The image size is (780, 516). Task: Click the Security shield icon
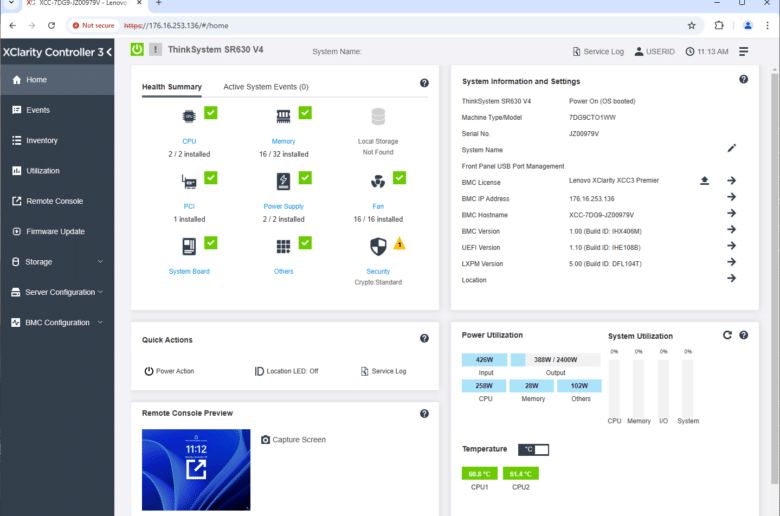click(378, 246)
